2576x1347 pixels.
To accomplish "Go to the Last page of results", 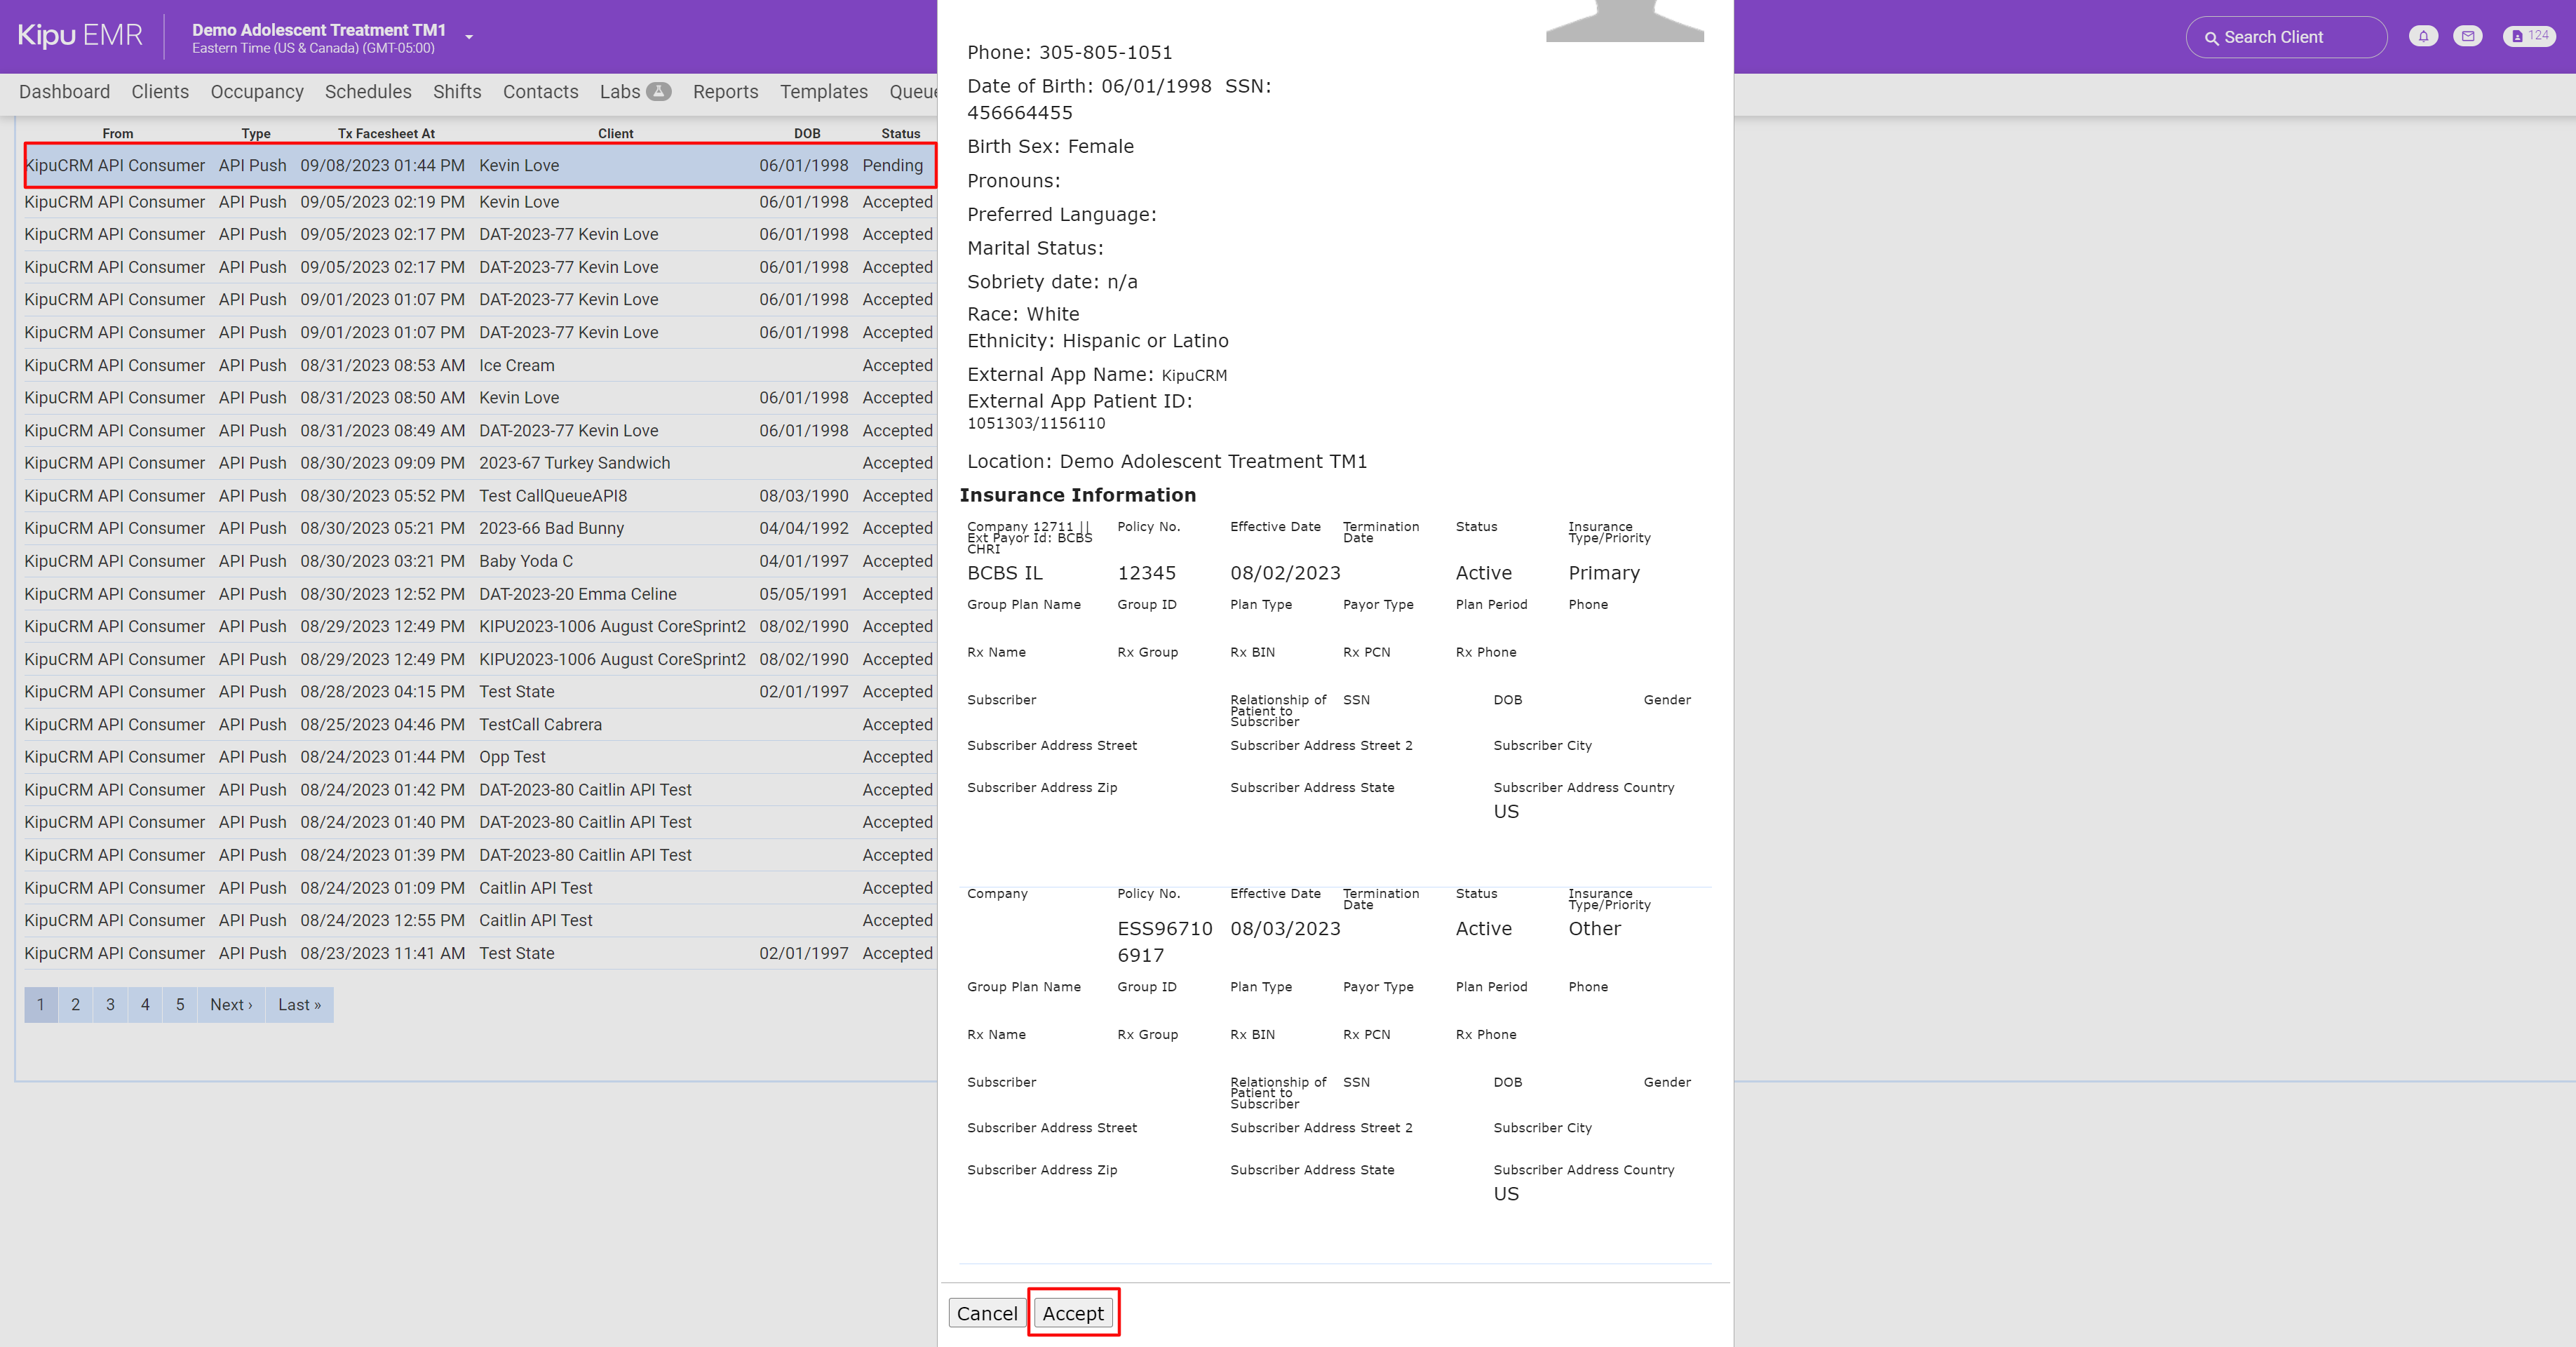I will click(x=298, y=1005).
